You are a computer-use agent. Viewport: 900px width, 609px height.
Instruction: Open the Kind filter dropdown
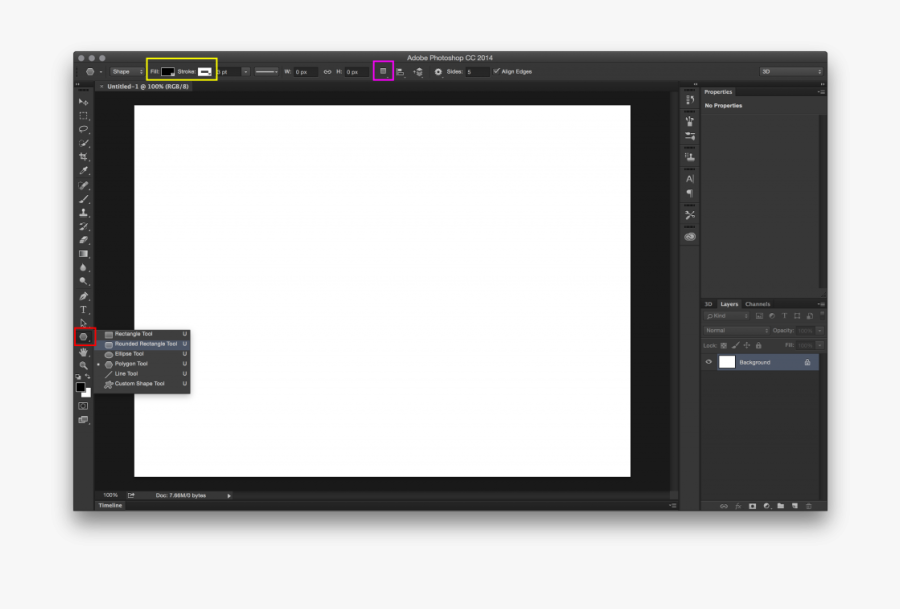pyautogui.click(x=725, y=316)
